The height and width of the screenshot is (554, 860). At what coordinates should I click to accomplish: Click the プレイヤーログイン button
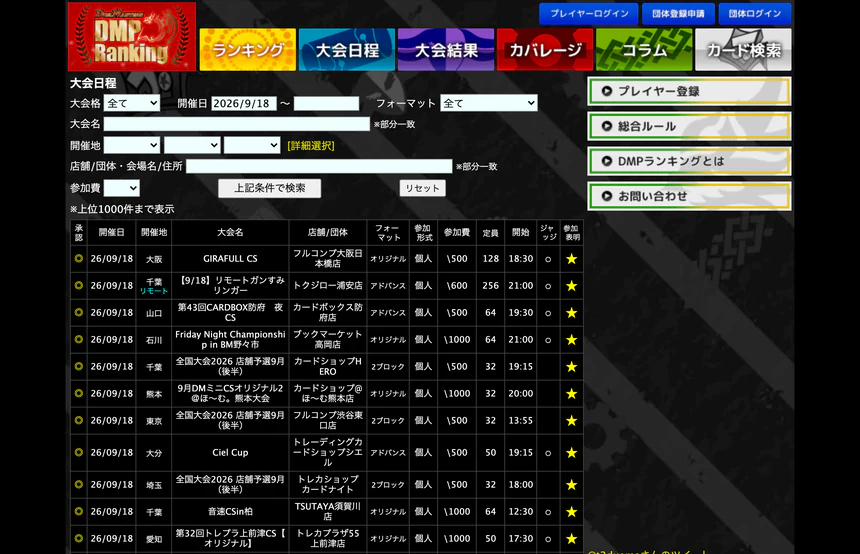click(x=589, y=14)
